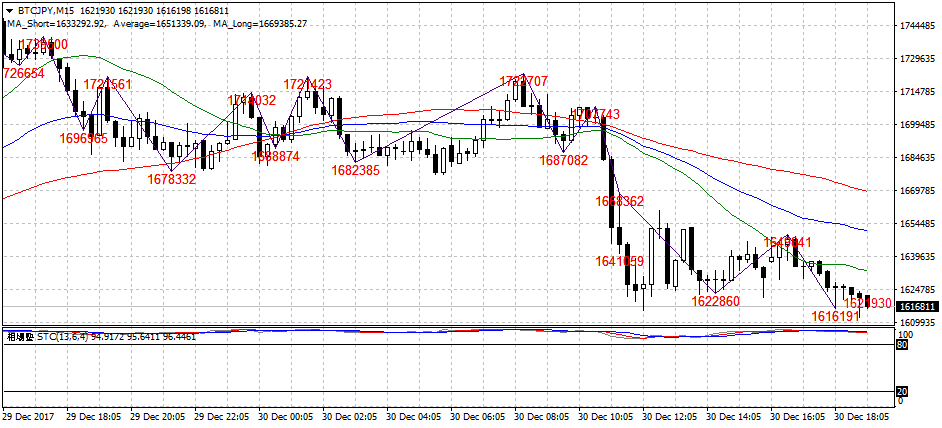The width and height of the screenshot is (942, 428).
Task: Select the 1721561 peak label
Action: [107, 85]
